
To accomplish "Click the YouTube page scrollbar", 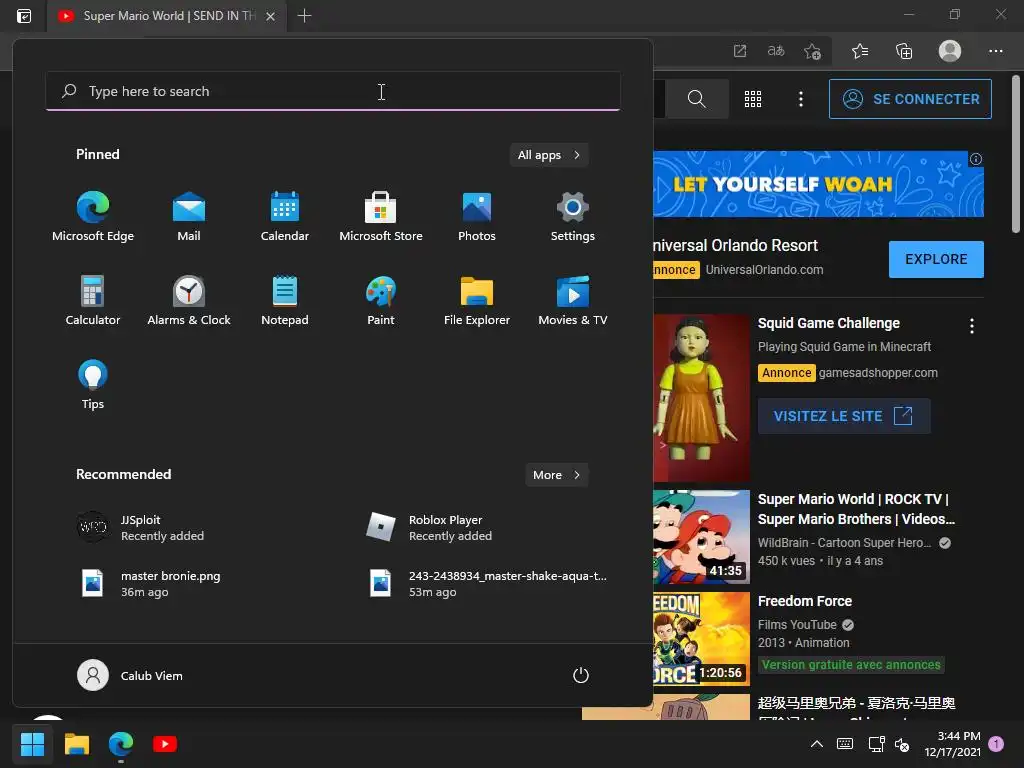I will coord(1016,154).
